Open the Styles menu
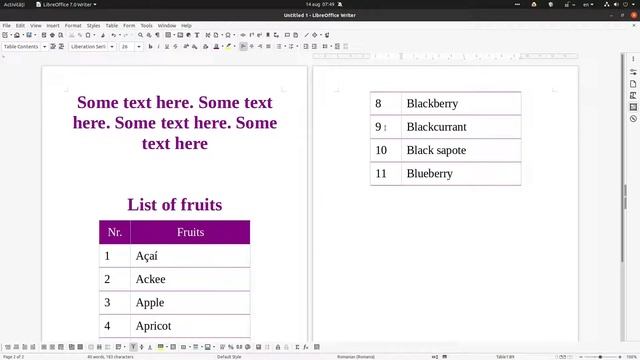The height and width of the screenshot is (360, 640). point(93,25)
